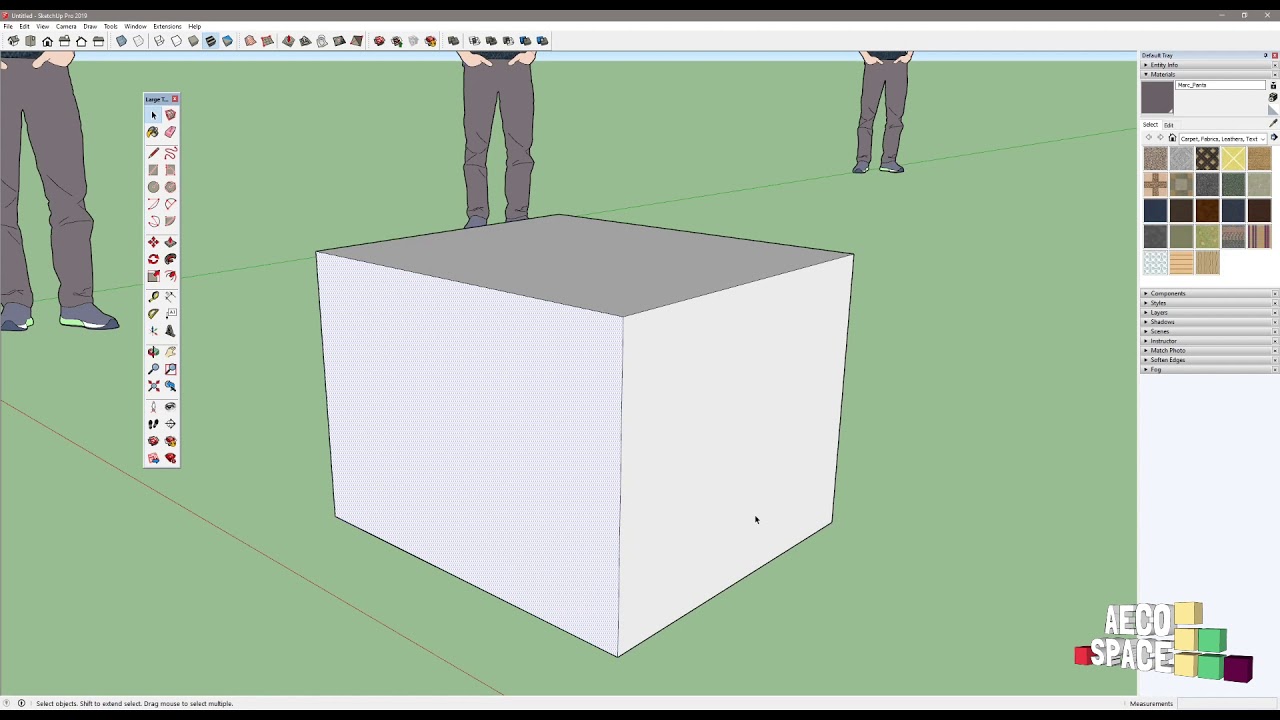Screen dimensions: 1280x720
Task: Select the Text label tool
Action: point(170,313)
